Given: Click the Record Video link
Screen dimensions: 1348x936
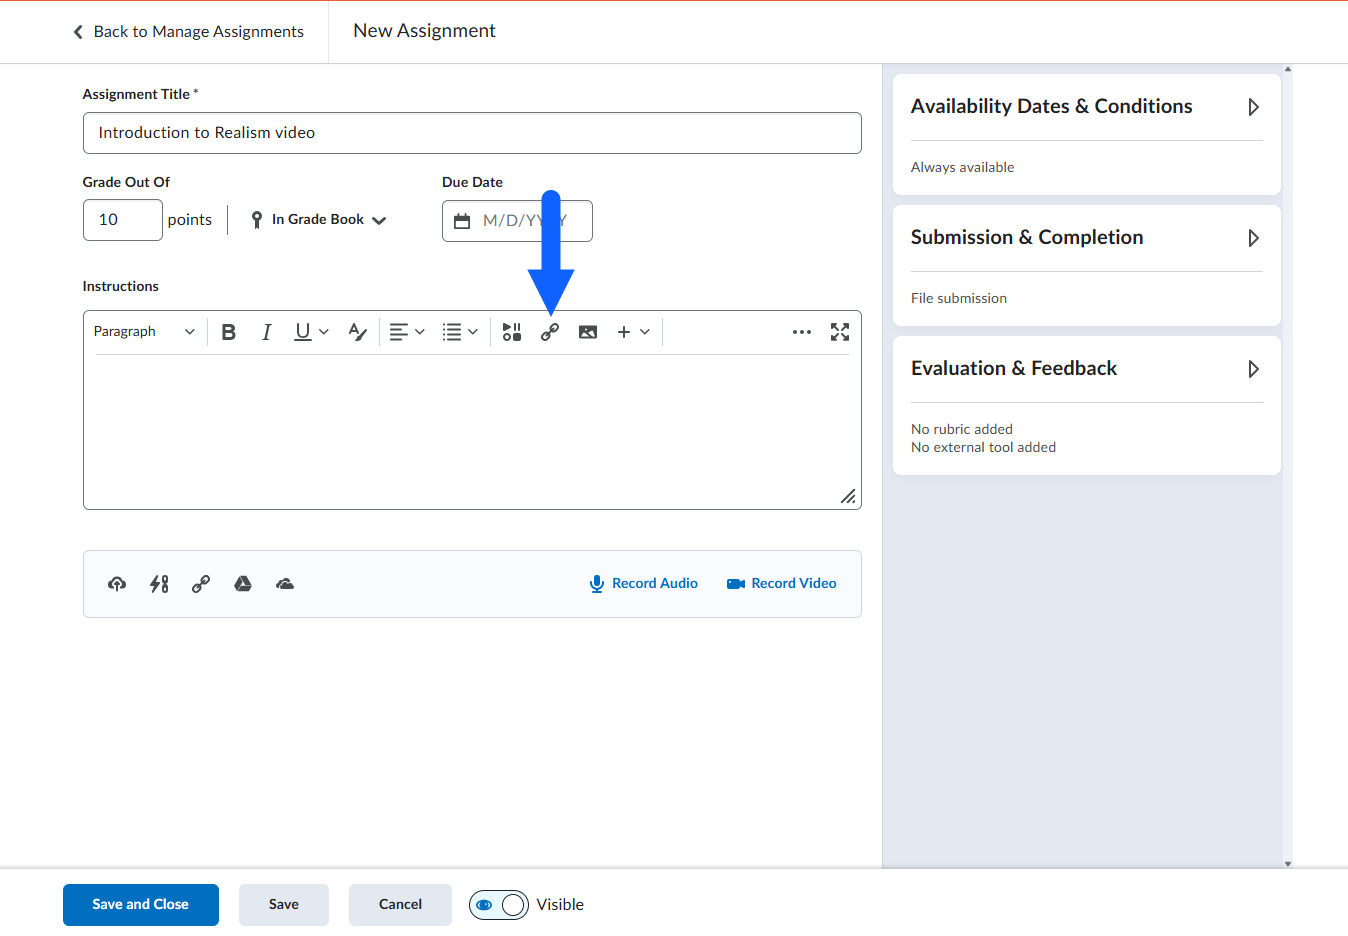Looking at the screenshot, I should 782,584.
